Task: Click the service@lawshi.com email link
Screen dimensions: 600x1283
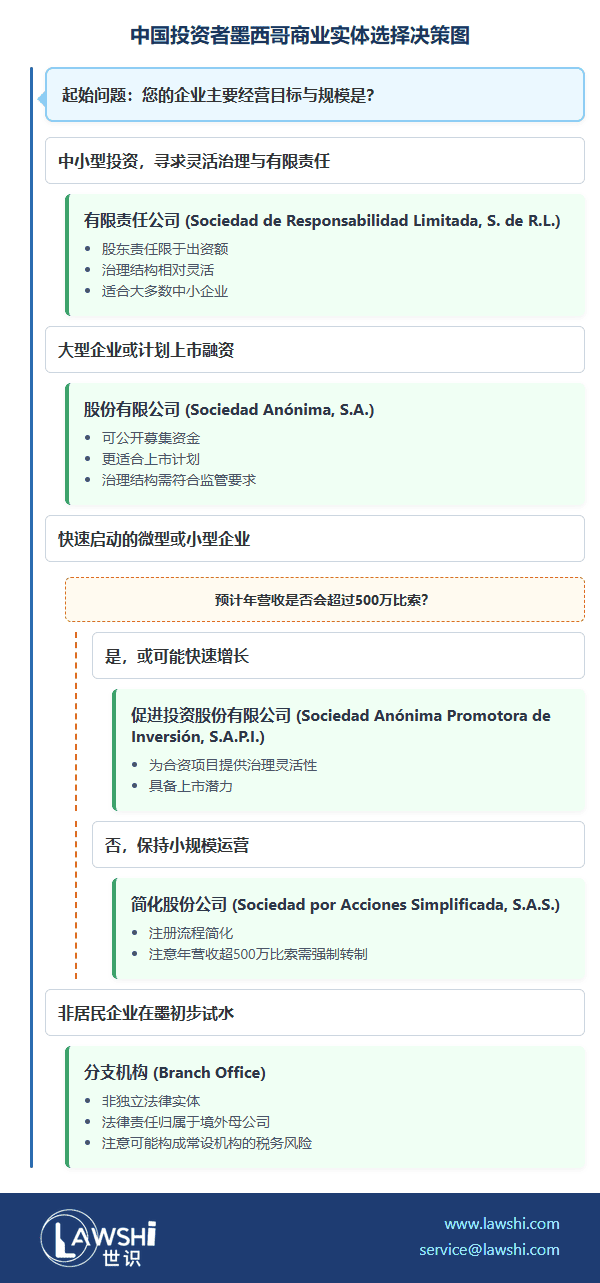Action: (x=489, y=1249)
